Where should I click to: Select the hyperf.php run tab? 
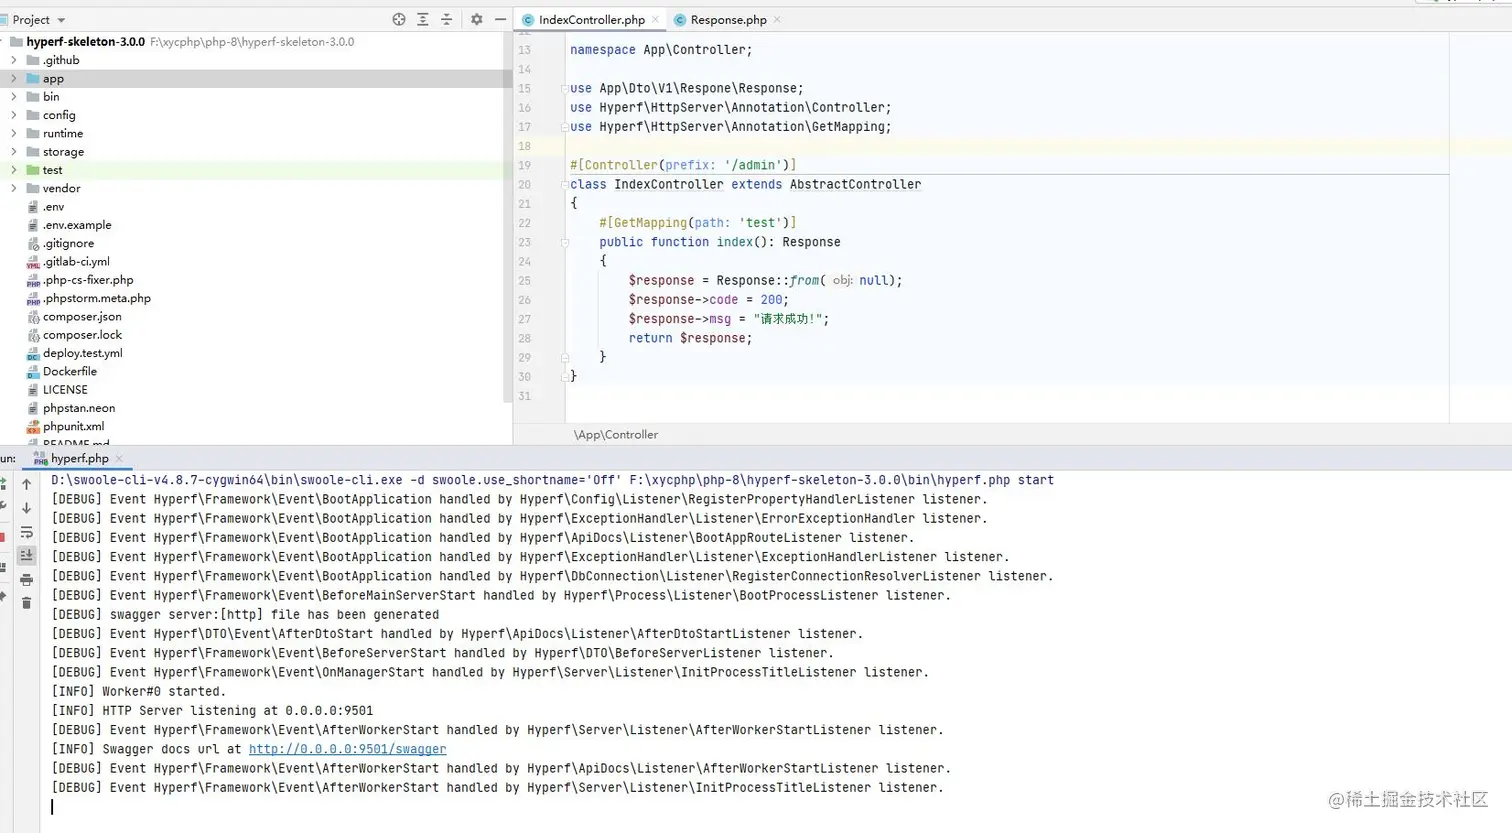pos(80,458)
